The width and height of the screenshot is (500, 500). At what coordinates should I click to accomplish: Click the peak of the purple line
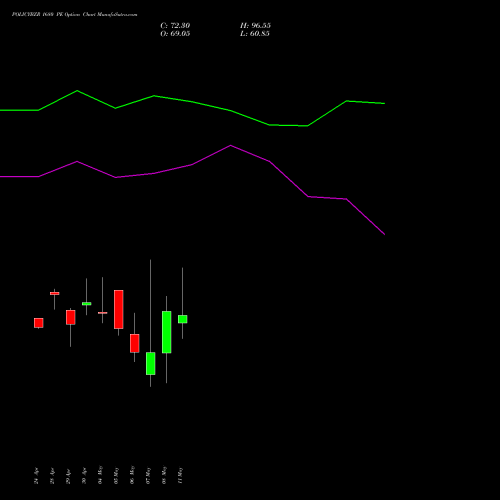pos(231,145)
